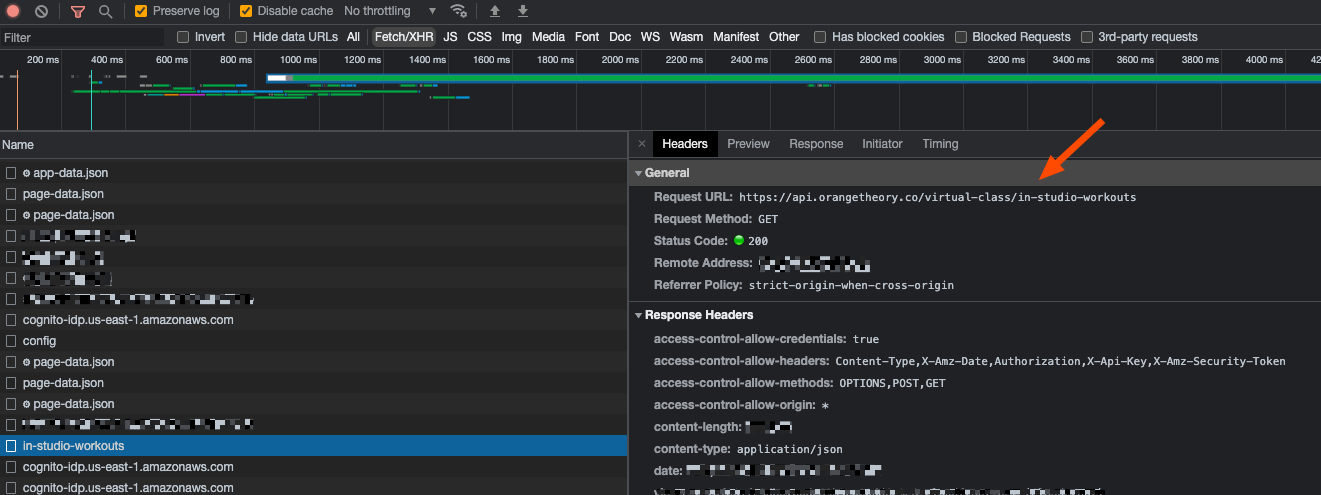Tick checkbox beside app-data.json
The height and width of the screenshot is (495, 1321).
(11, 173)
